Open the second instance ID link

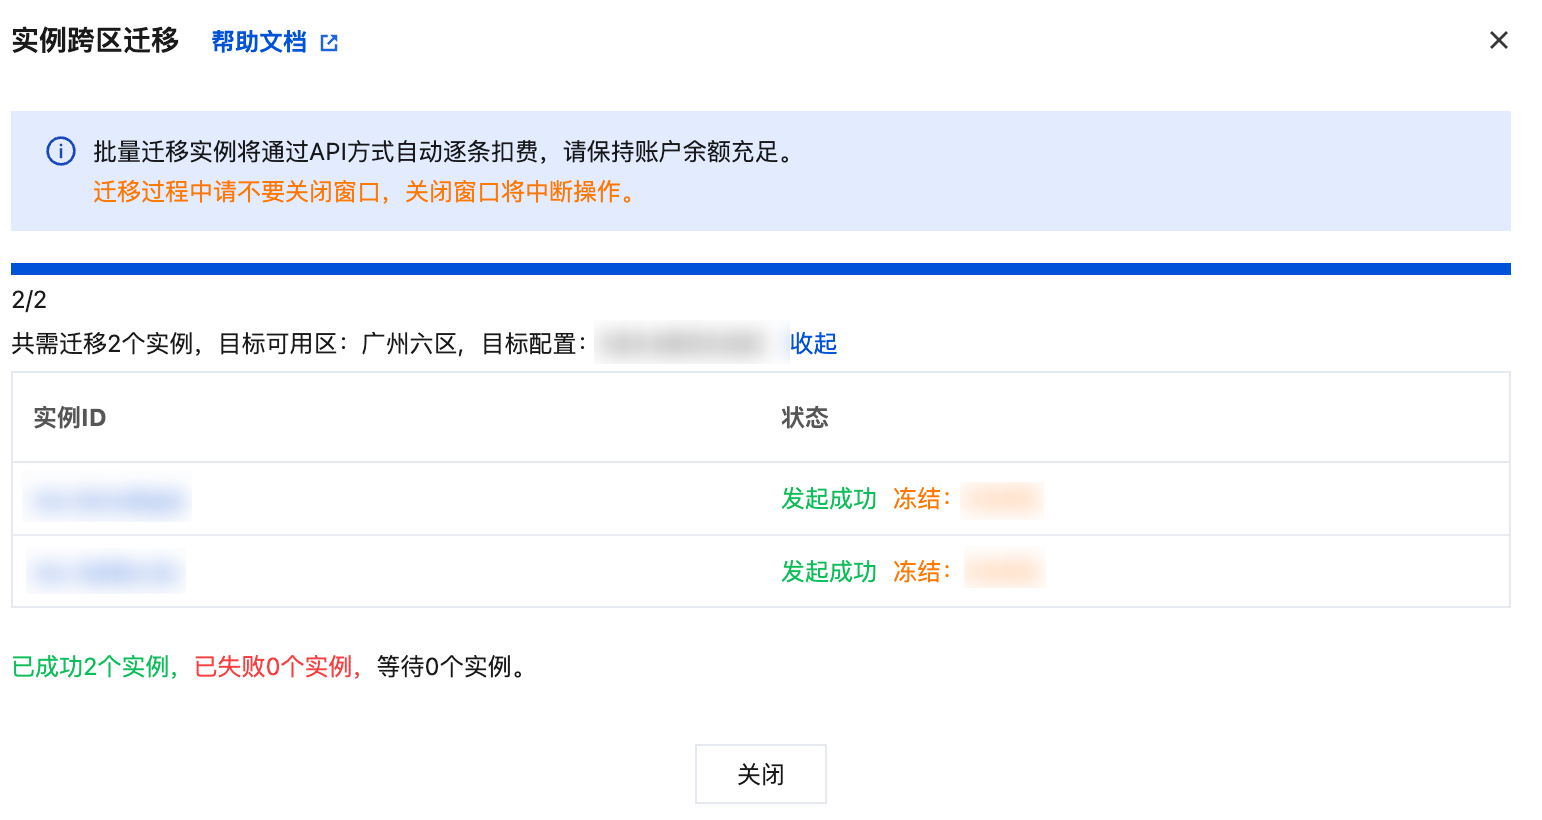(x=105, y=572)
